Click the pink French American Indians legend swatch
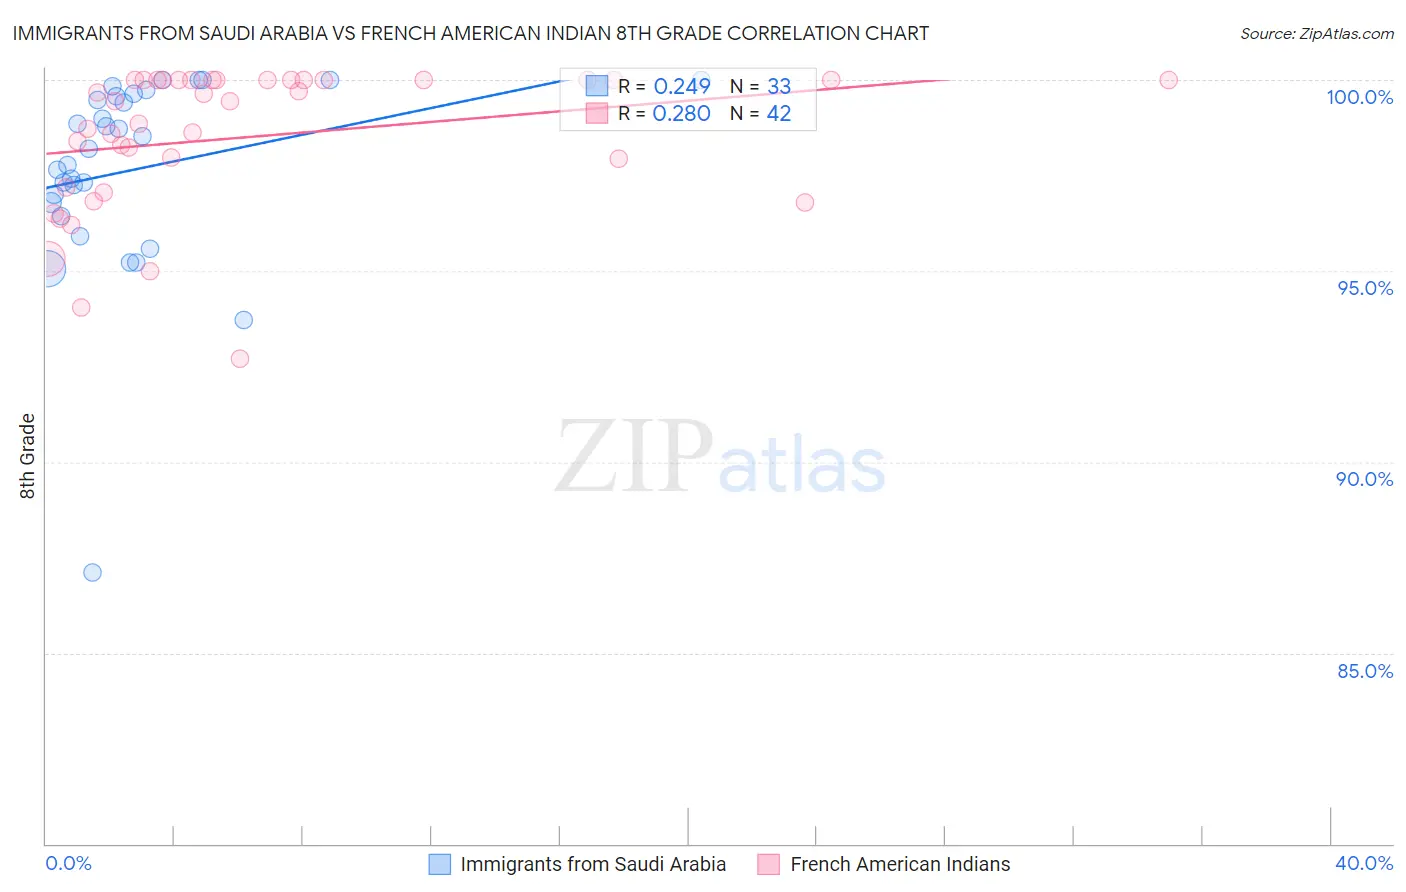 click(768, 865)
